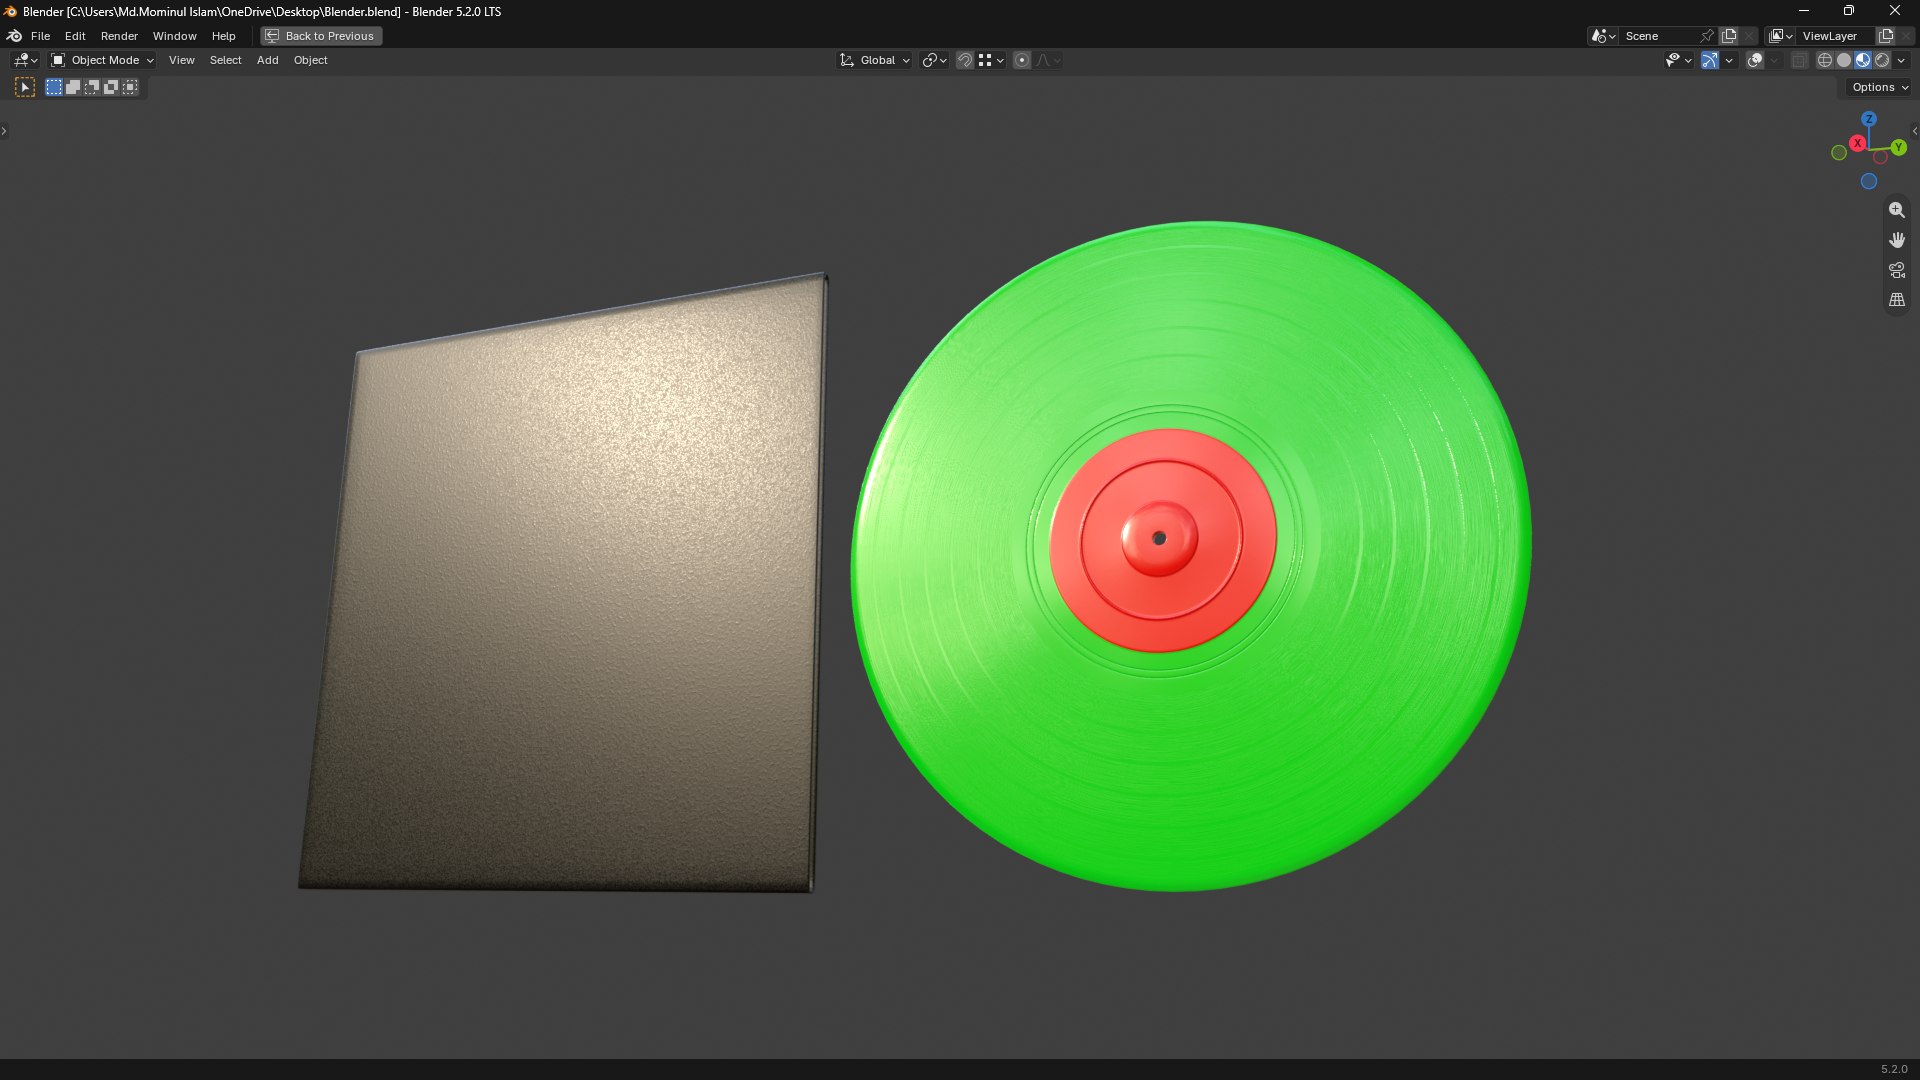Add a new view layer icon
Image resolution: width=1920 pixels, height=1080 pixels.
point(1886,36)
